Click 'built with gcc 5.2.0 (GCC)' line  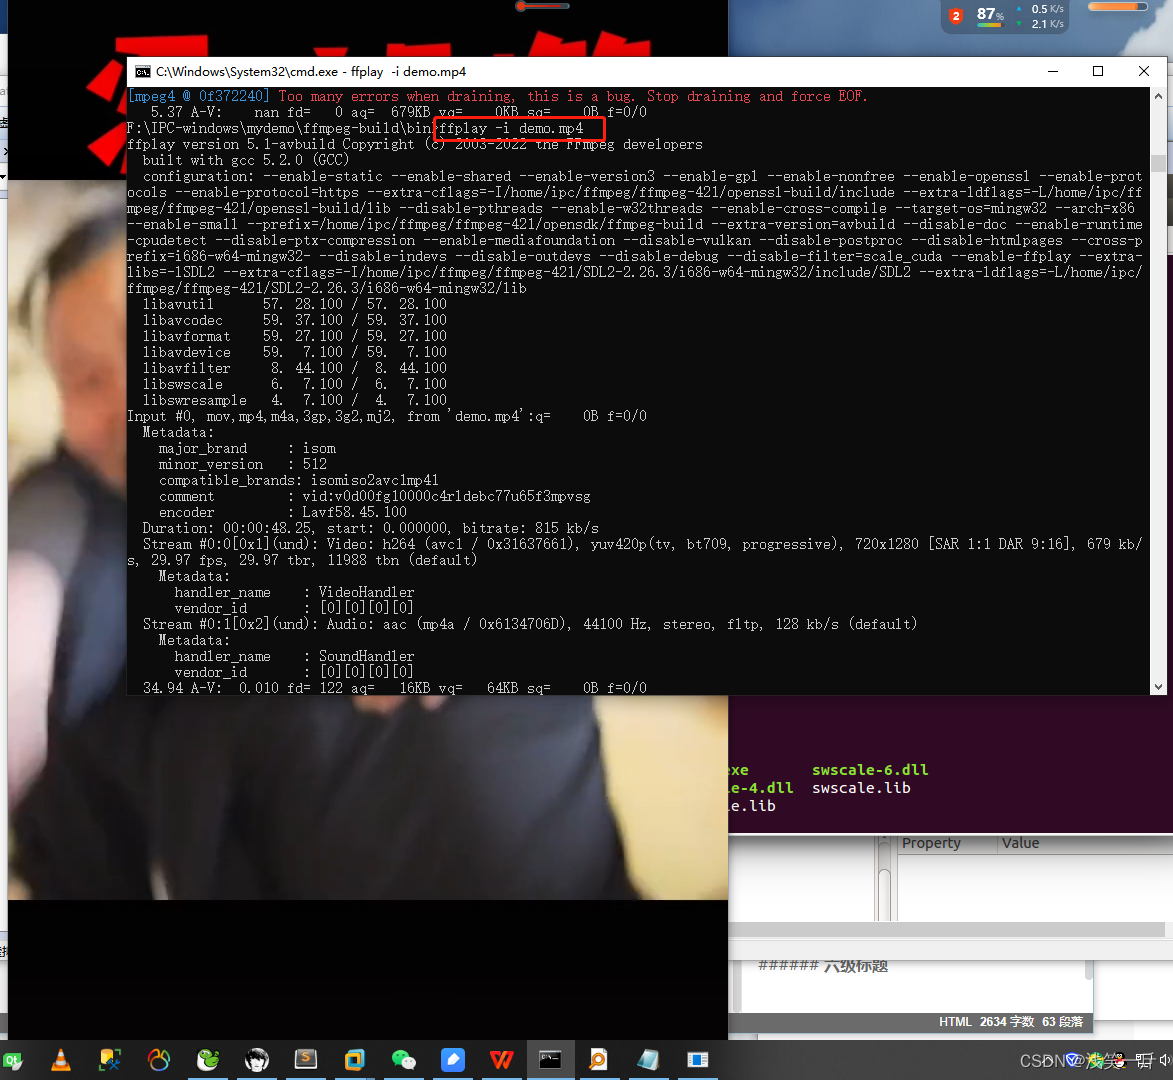pos(246,160)
